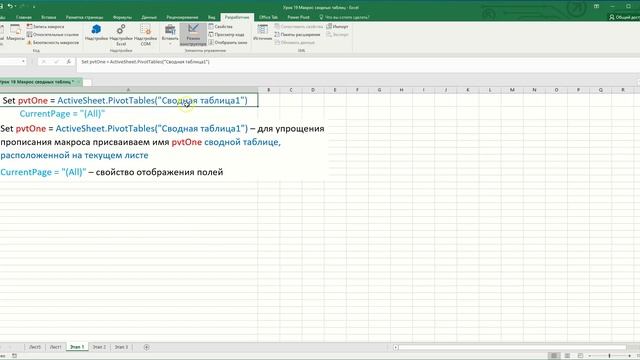Open Ribbon Display Options button
This screenshot has width=640, height=360.
(x=596, y=7)
